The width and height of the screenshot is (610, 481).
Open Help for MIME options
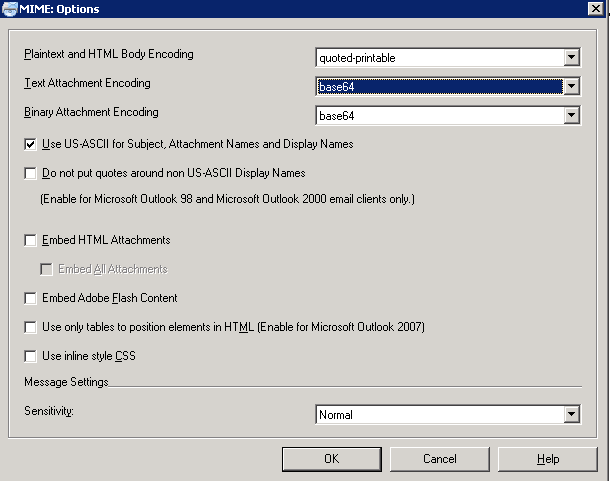coord(548,459)
